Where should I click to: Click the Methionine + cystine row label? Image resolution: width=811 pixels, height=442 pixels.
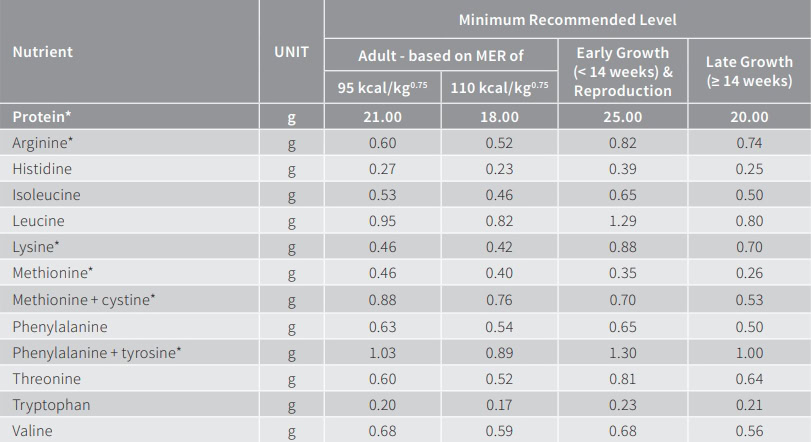pyautogui.click(x=84, y=300)
